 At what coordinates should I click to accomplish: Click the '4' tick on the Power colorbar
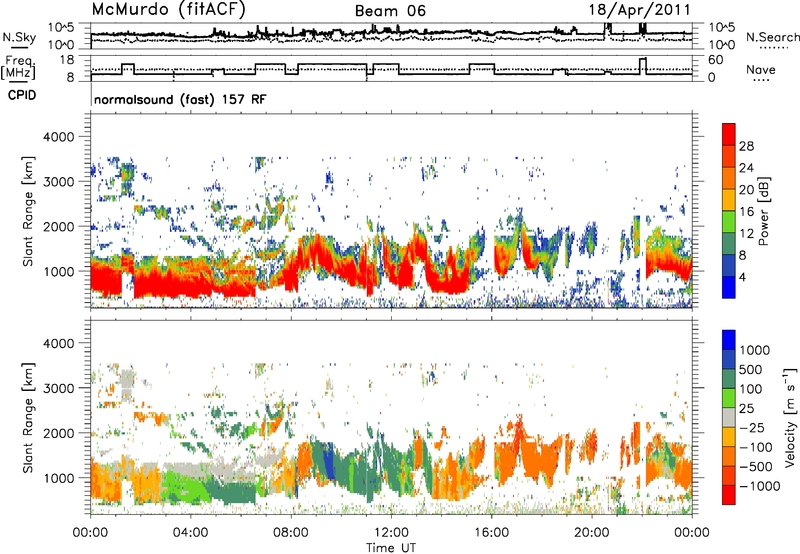coord(742,277)
